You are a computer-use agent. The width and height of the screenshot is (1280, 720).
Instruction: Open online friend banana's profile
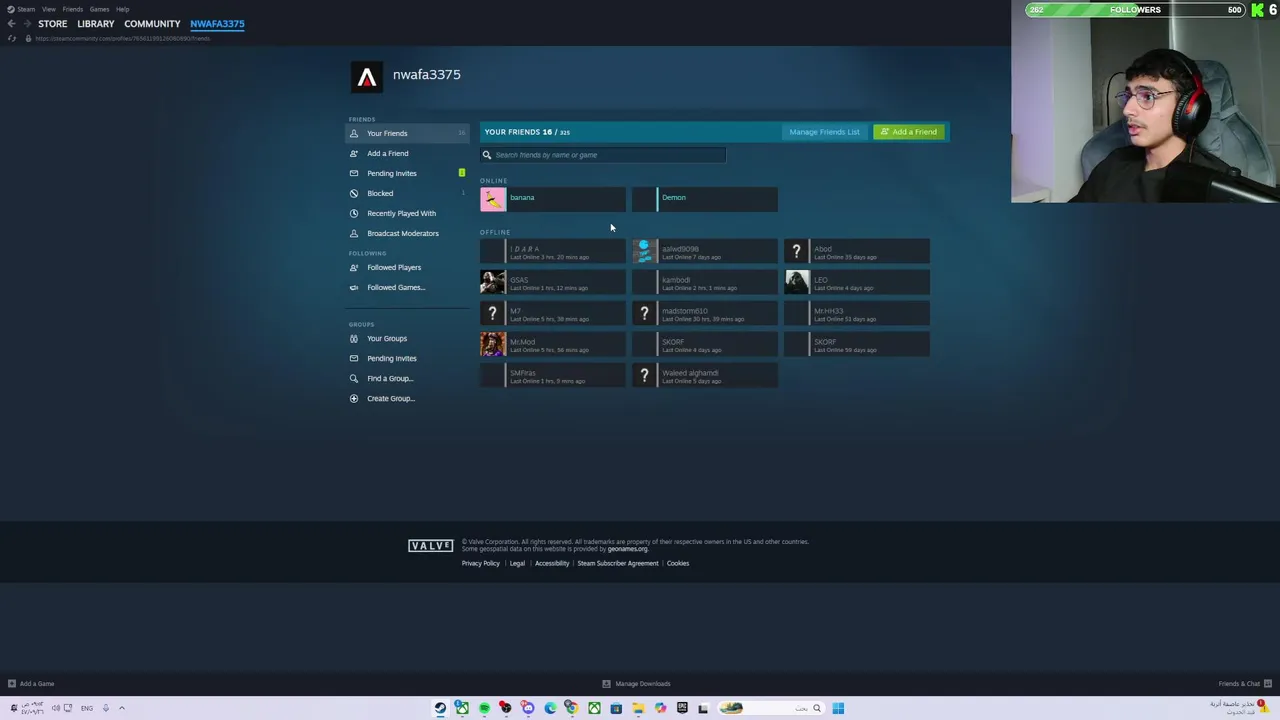coord(553,199)
